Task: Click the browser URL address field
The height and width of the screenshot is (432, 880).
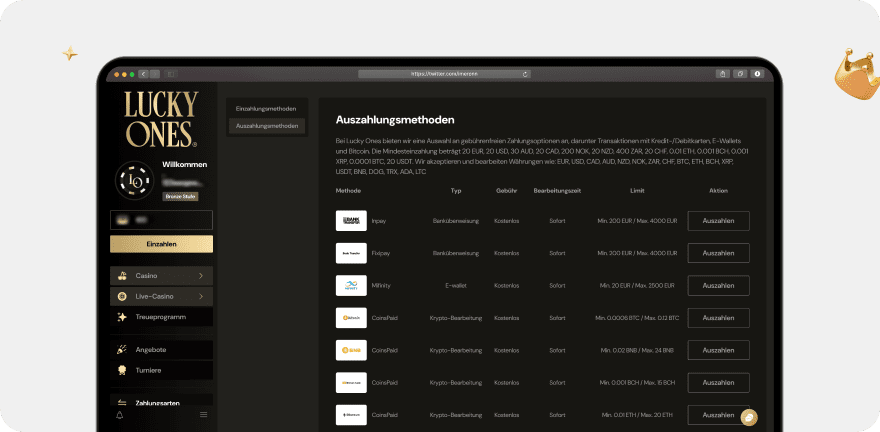Action: point(440,74)
